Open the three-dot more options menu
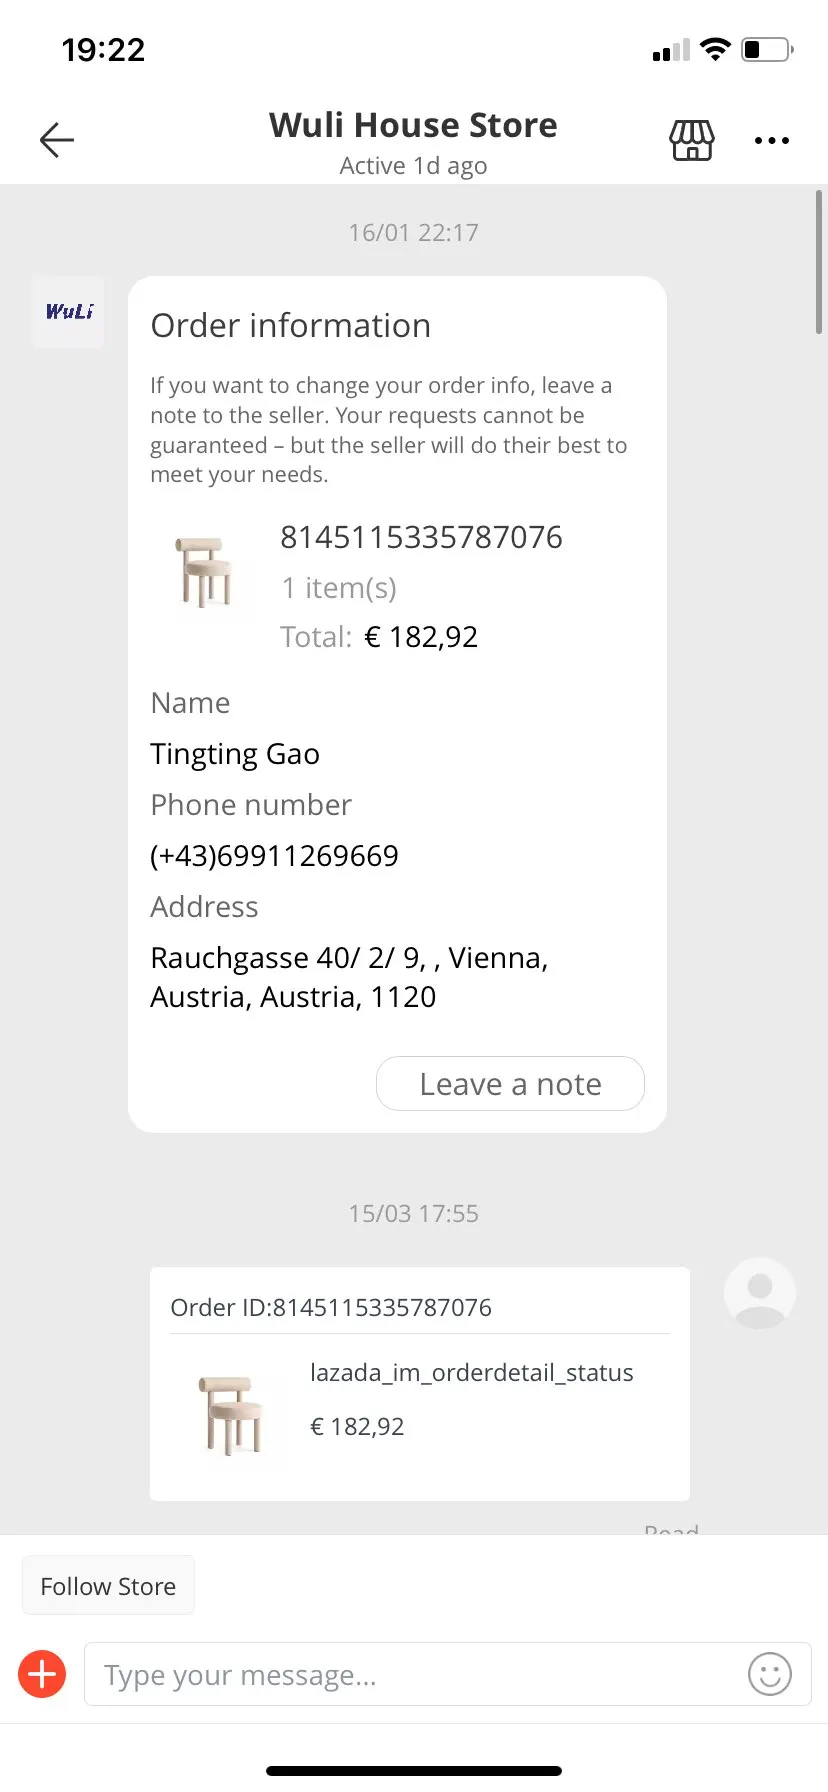Screen dimensions: 828x1792 772,141
